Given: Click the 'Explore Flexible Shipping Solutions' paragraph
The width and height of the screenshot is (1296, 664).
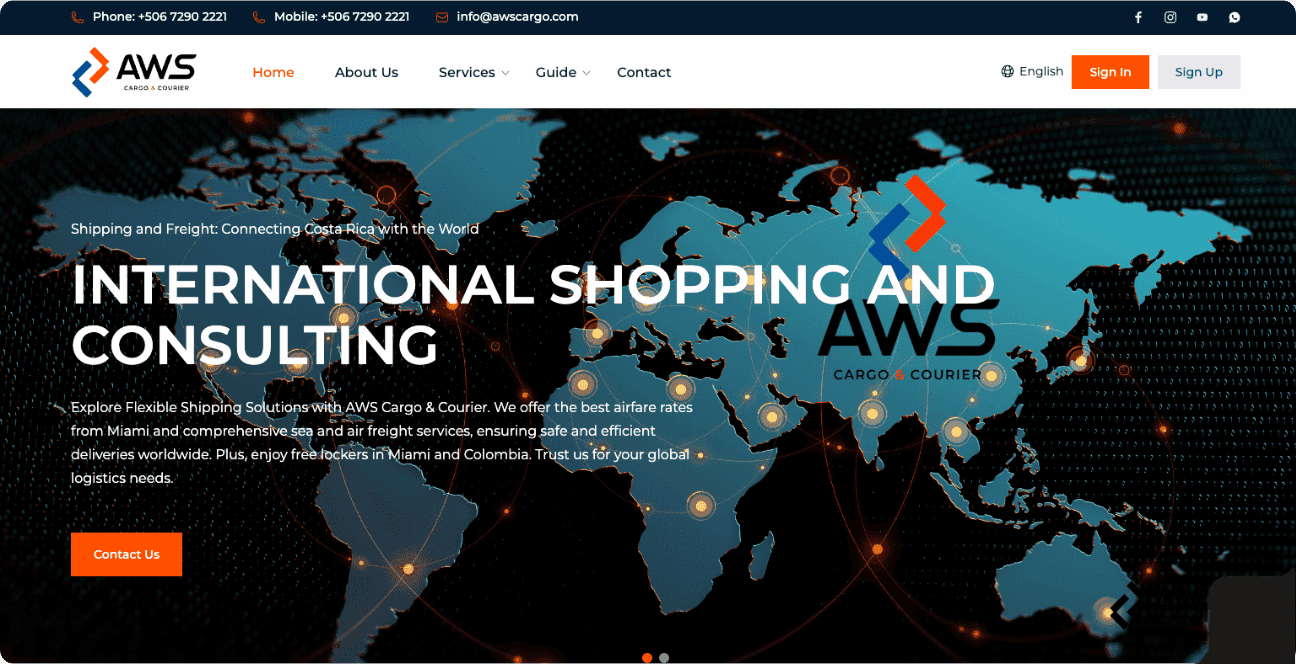Looking at the screenshot, I should click(381, 443).
